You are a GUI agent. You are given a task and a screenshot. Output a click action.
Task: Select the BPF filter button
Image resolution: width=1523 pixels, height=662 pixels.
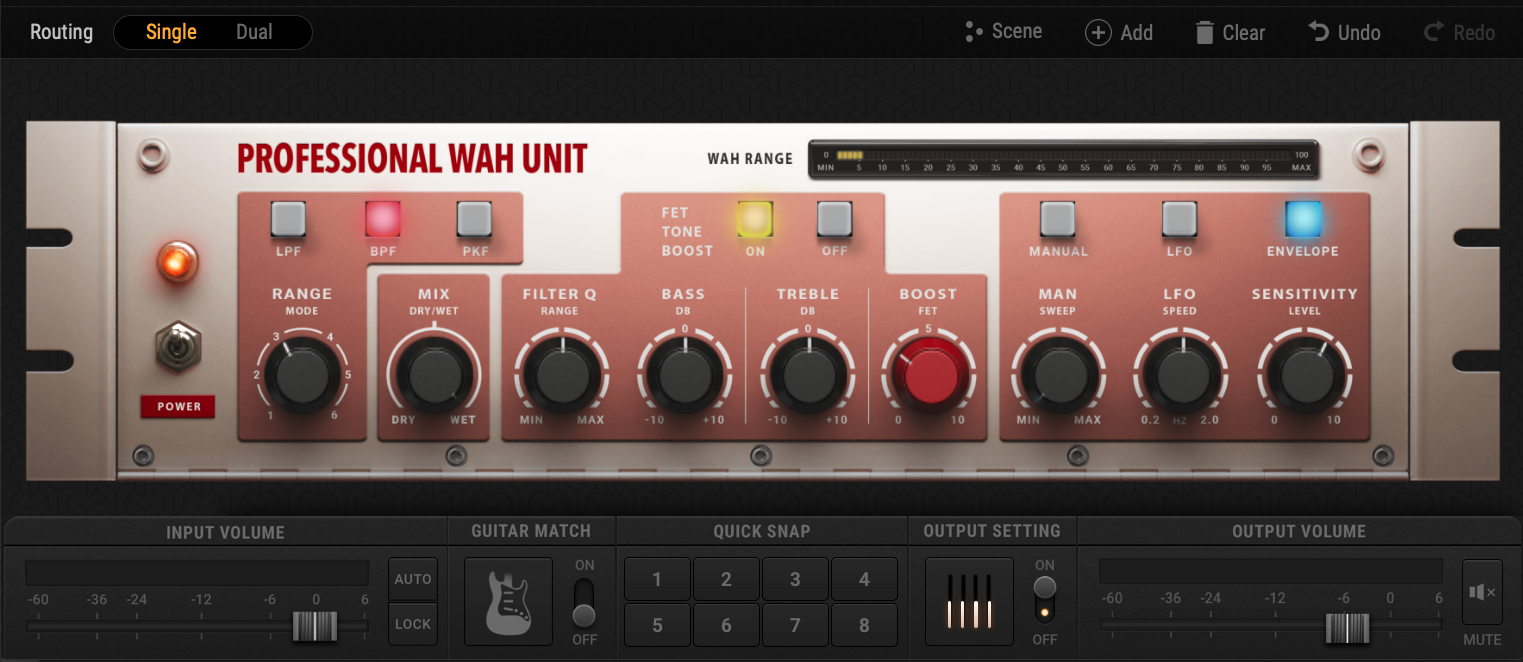(x=383, y=218)
